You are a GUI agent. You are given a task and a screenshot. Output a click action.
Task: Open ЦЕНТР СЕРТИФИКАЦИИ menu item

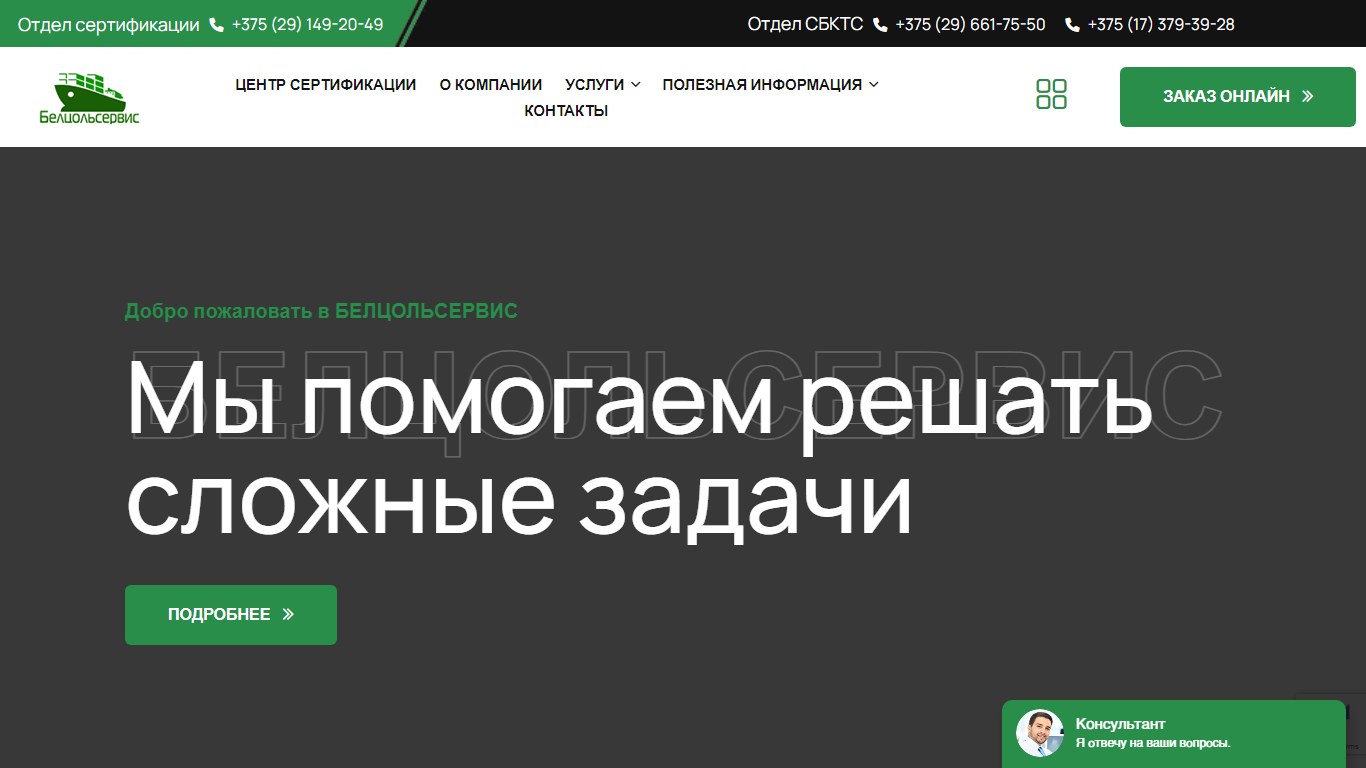[x=326, y=85]
